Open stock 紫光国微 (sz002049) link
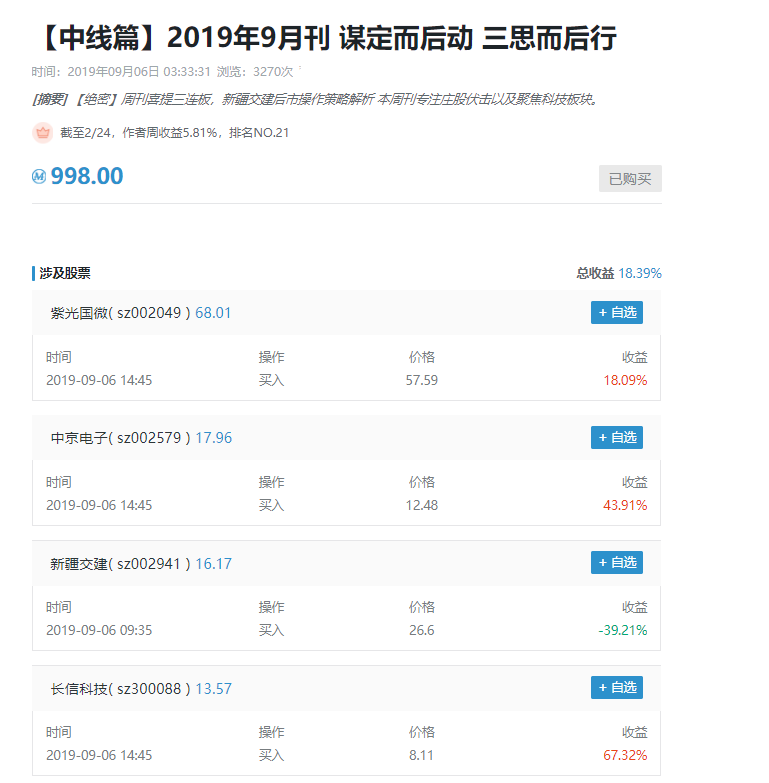 120,313
